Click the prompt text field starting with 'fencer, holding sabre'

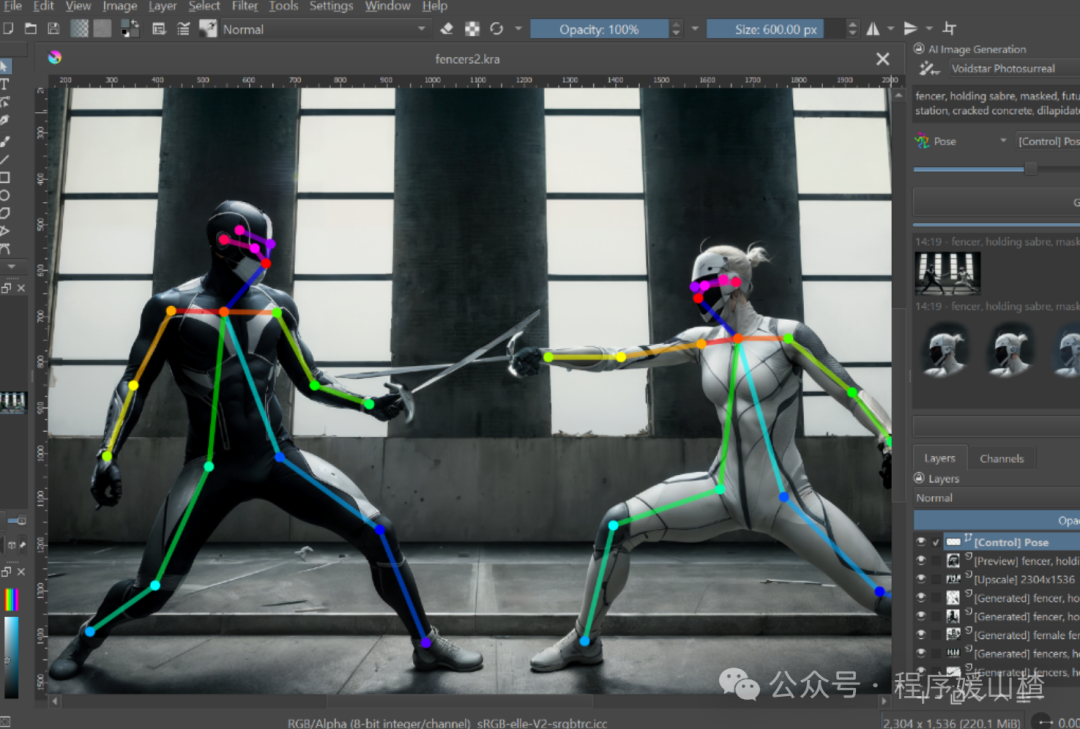click(997, 103)
